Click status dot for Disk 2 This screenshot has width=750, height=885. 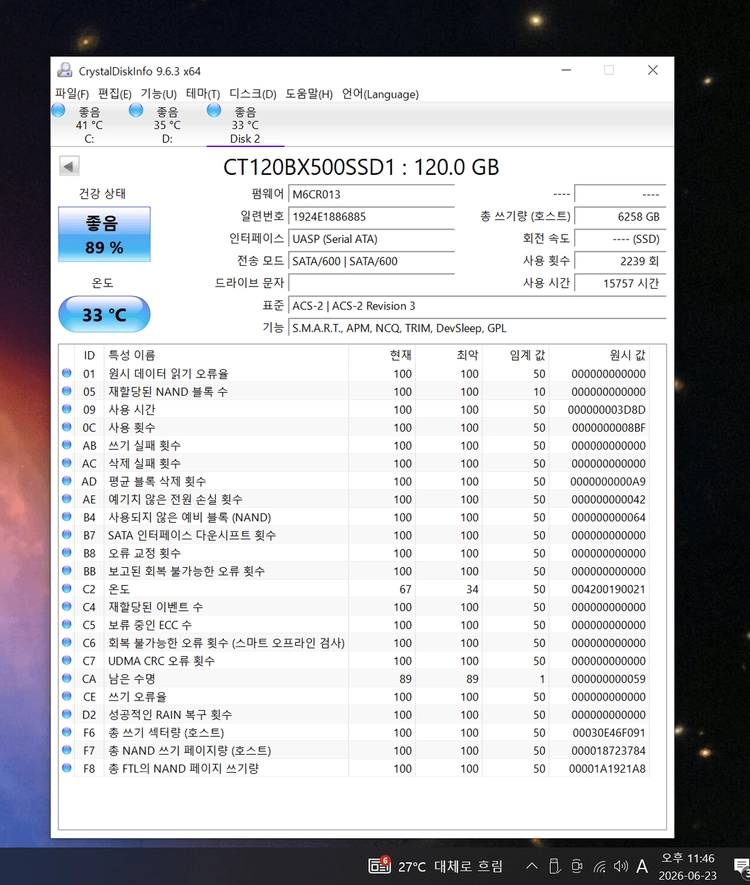point(214,110)
